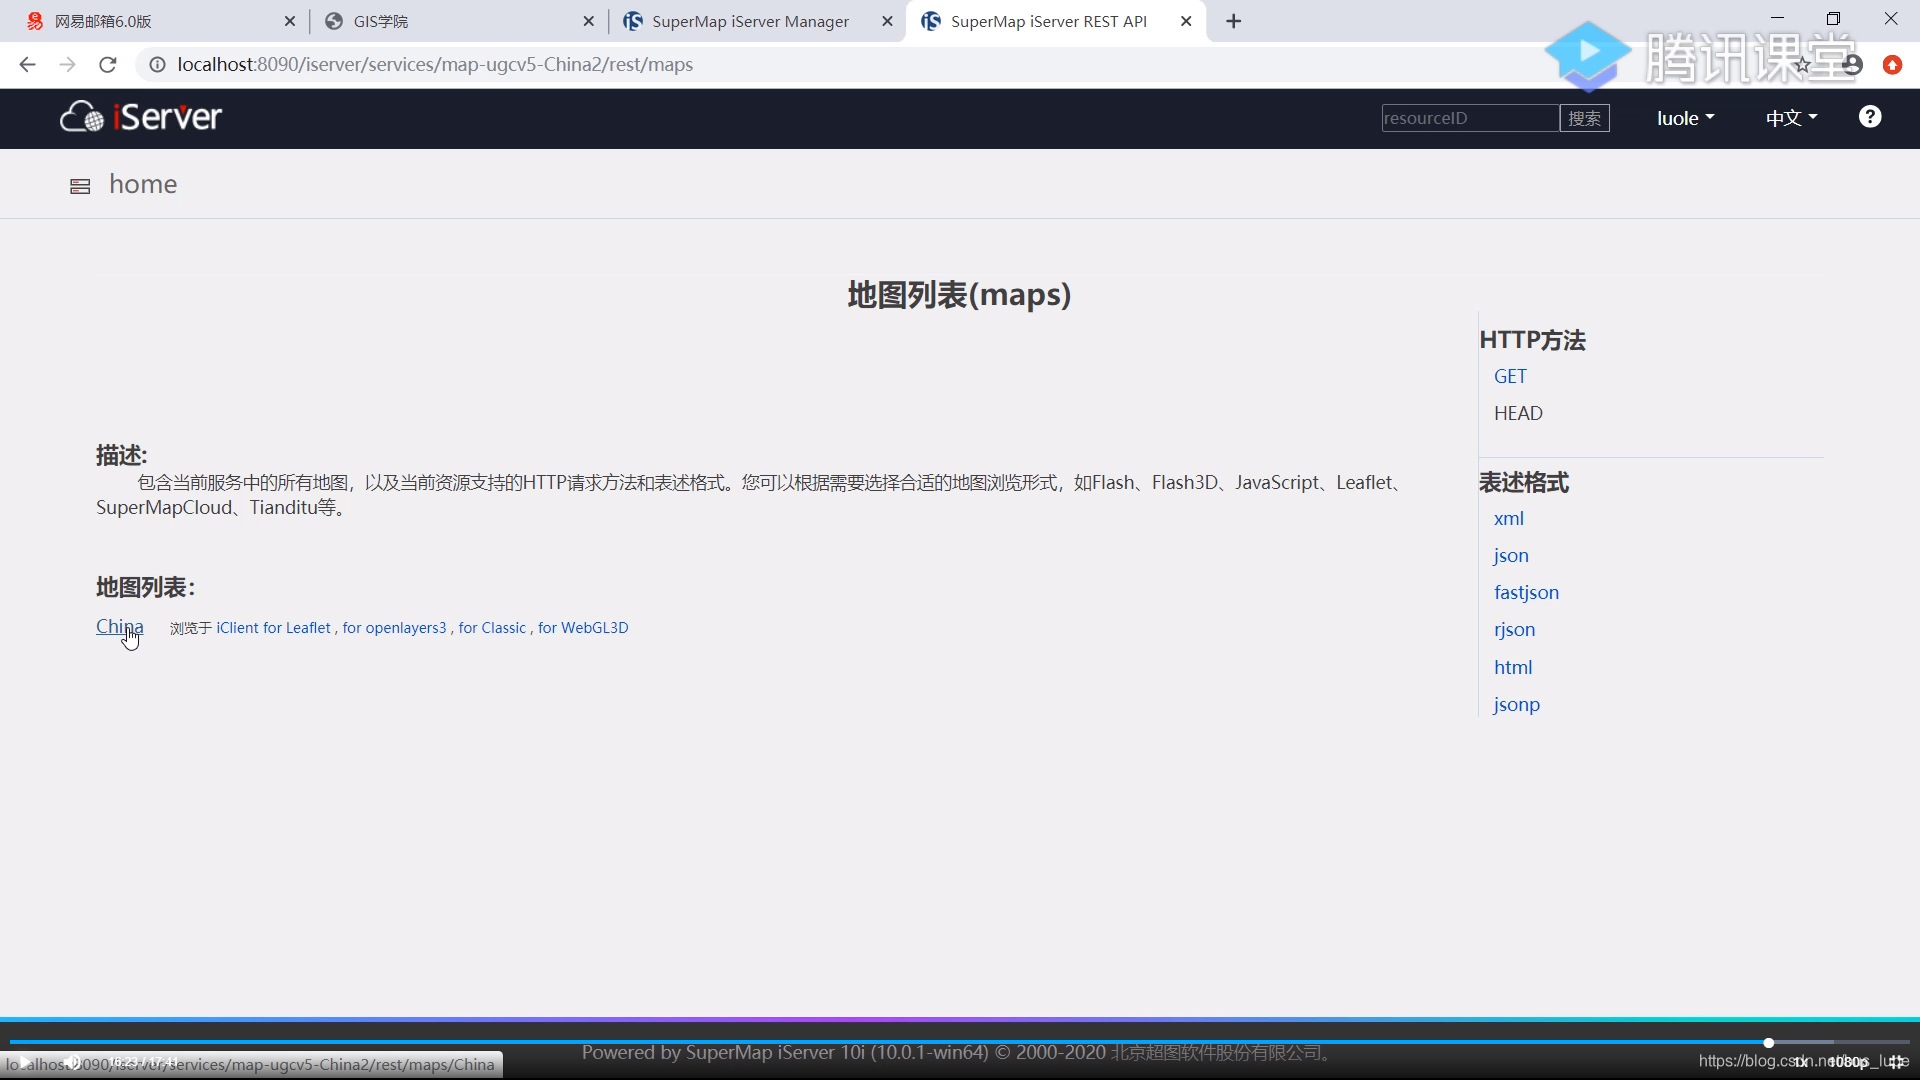Open the help question mark icon
The height and width of the screenshot is (1080, 1920).
(1870, 117)
